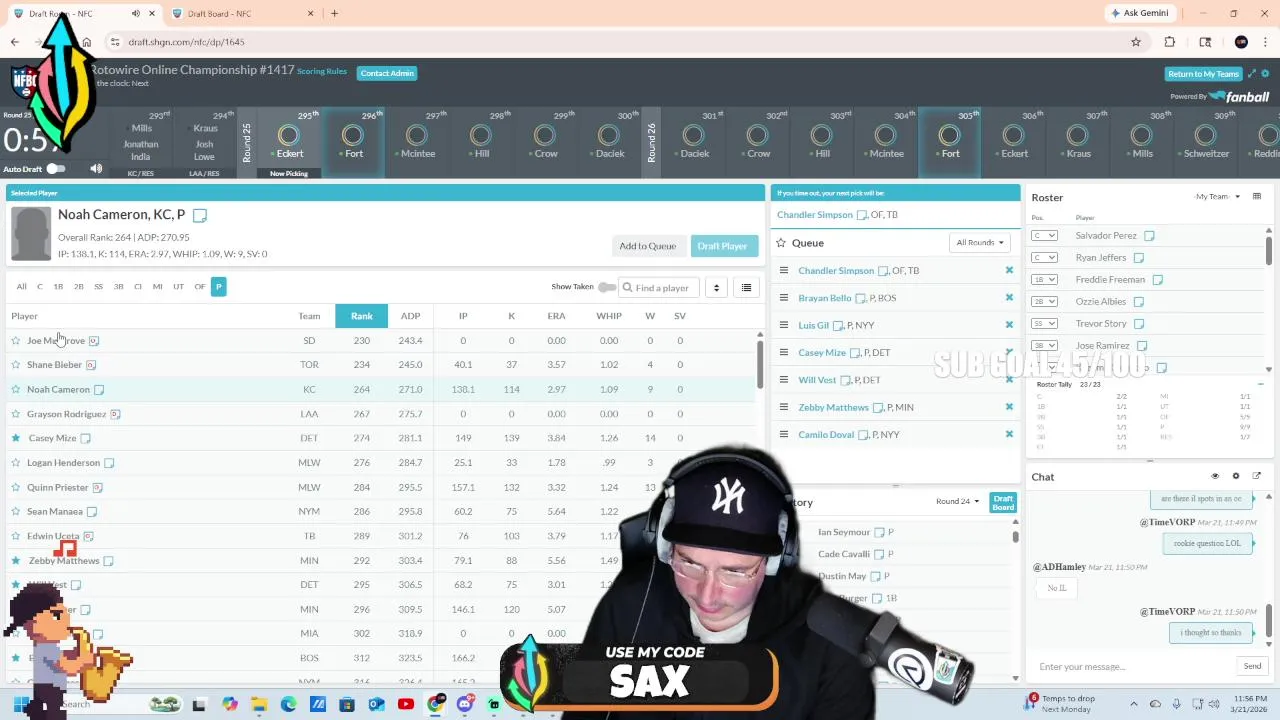Grab the reorder handle for Will Vest in queue
This screenshot has width=1280, height=720.
(x=784, y=380)
